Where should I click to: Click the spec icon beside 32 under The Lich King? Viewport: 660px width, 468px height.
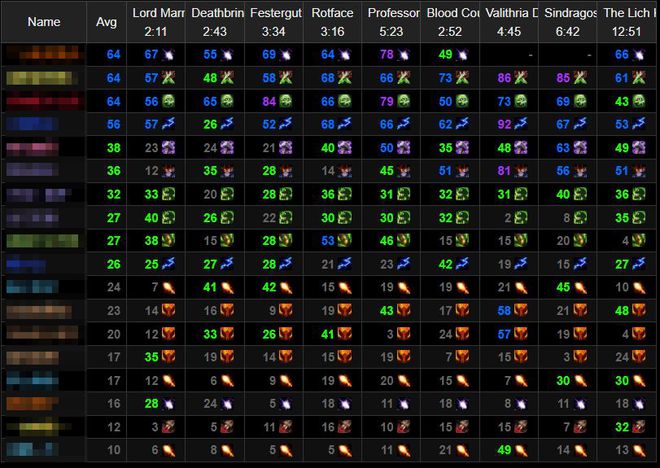coord(639,427)
